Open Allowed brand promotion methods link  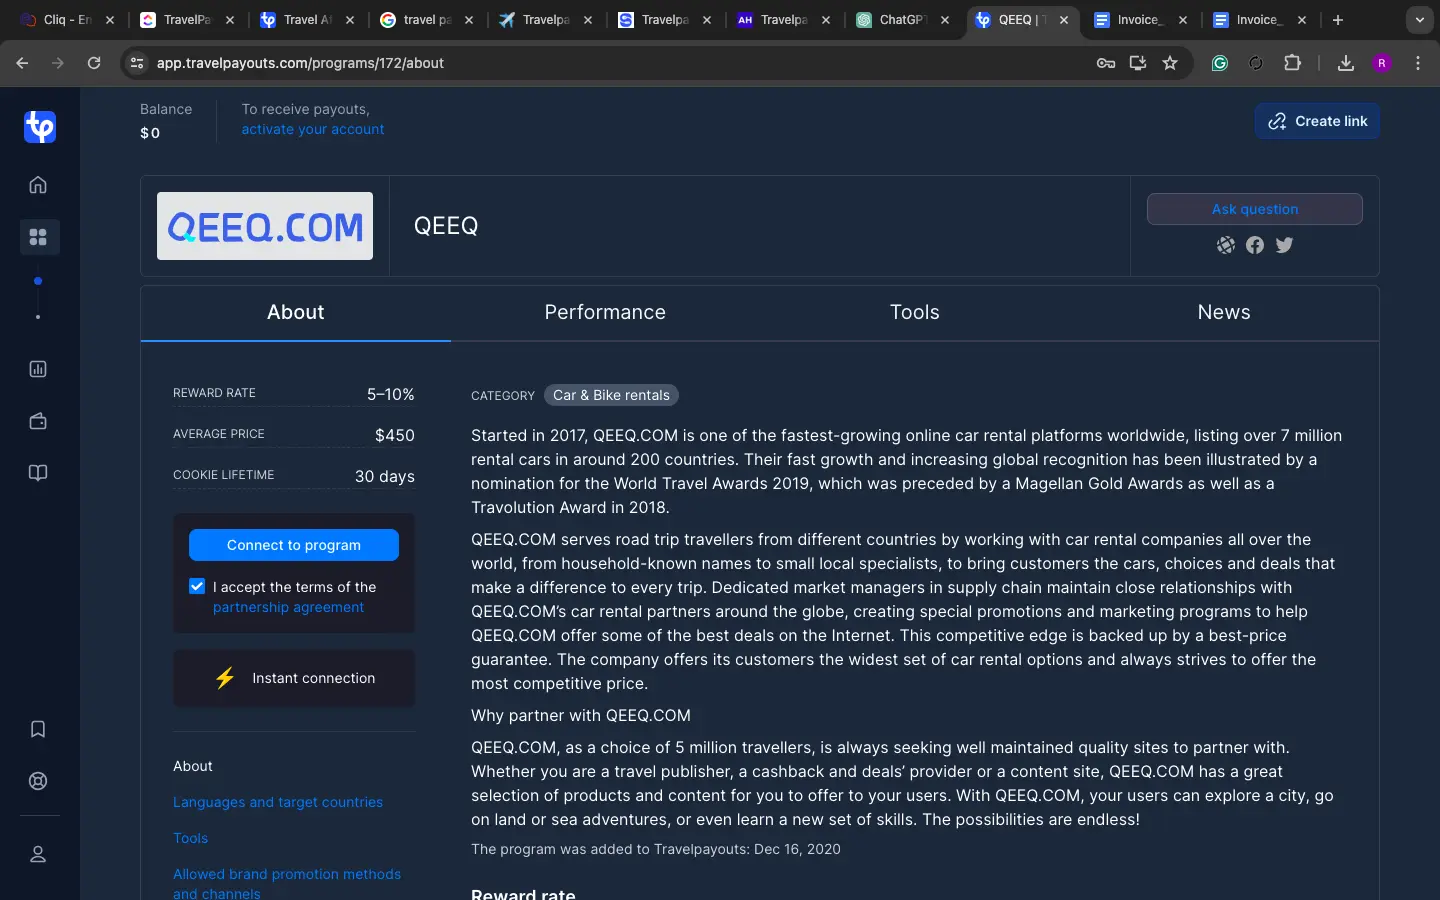[x=287, y=883]
